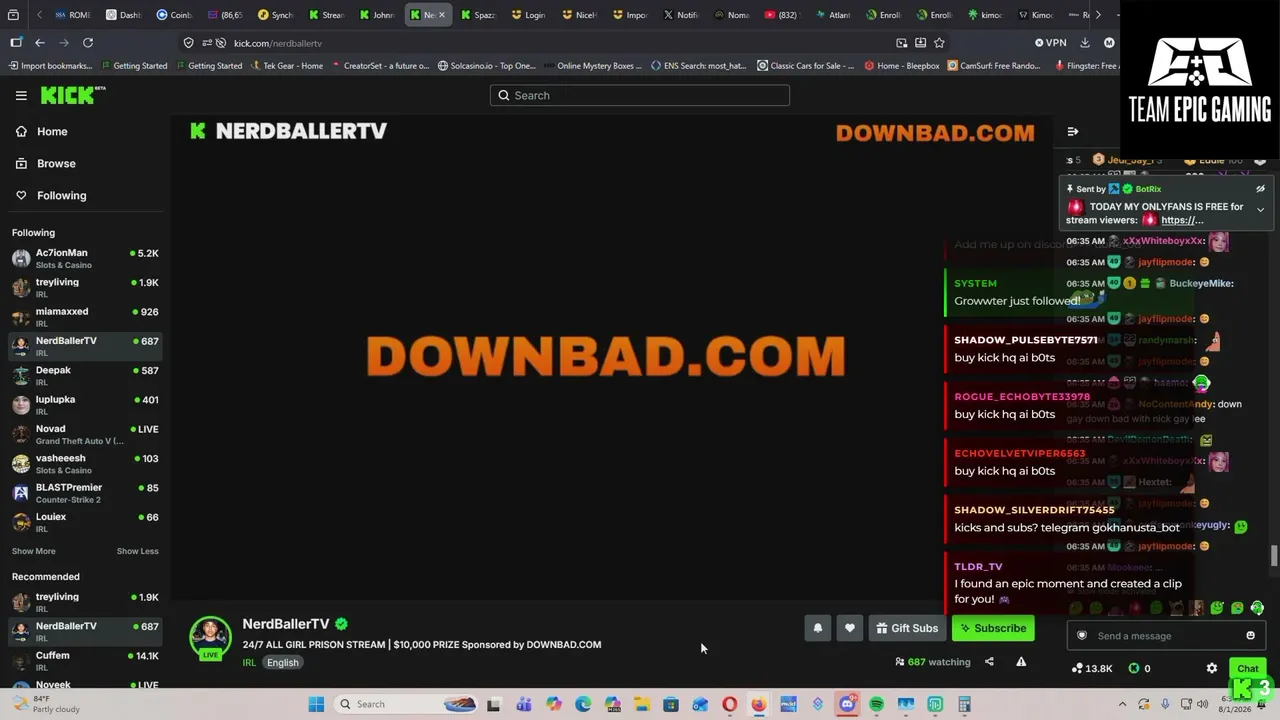Open the Windows Start menu

[x=316, y=704]
